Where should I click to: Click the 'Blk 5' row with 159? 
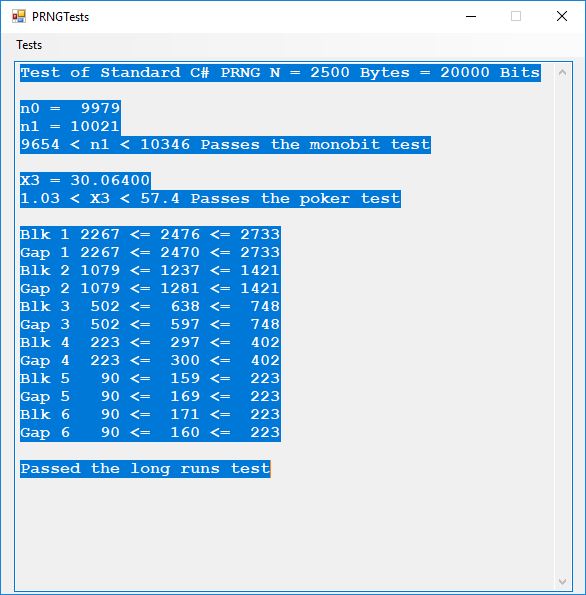coord(150,378)
